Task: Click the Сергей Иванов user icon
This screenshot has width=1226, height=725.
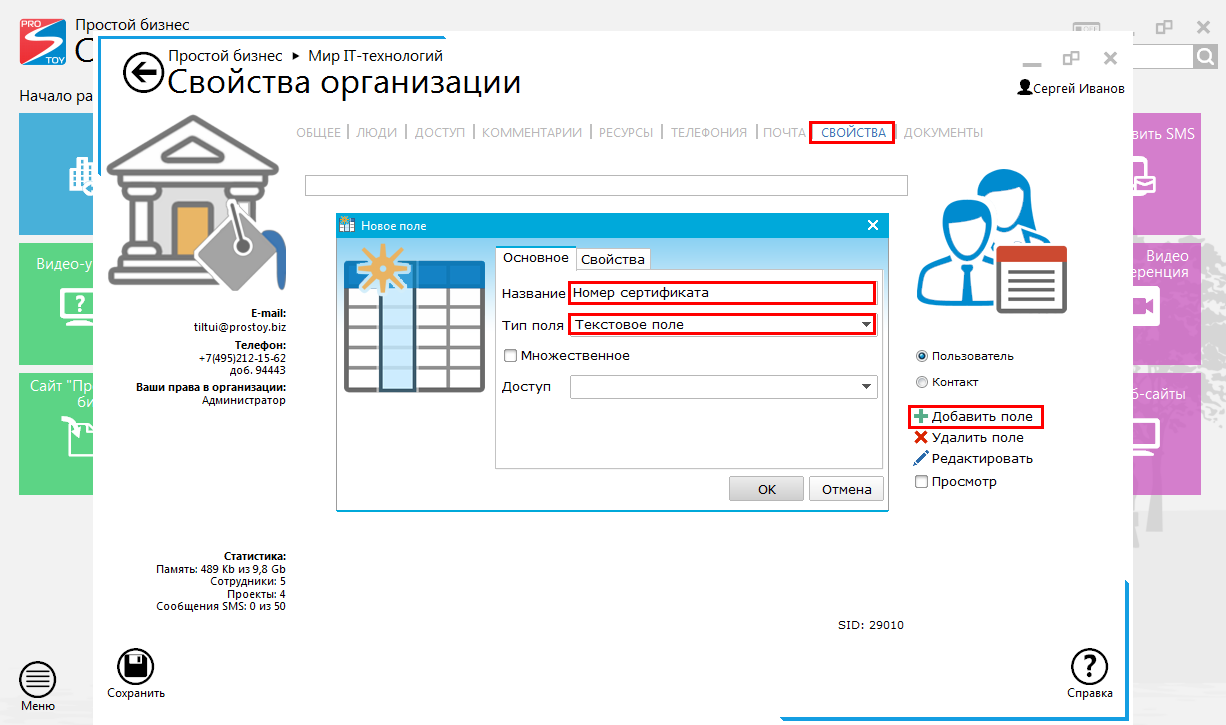Action: (1024, 88)
